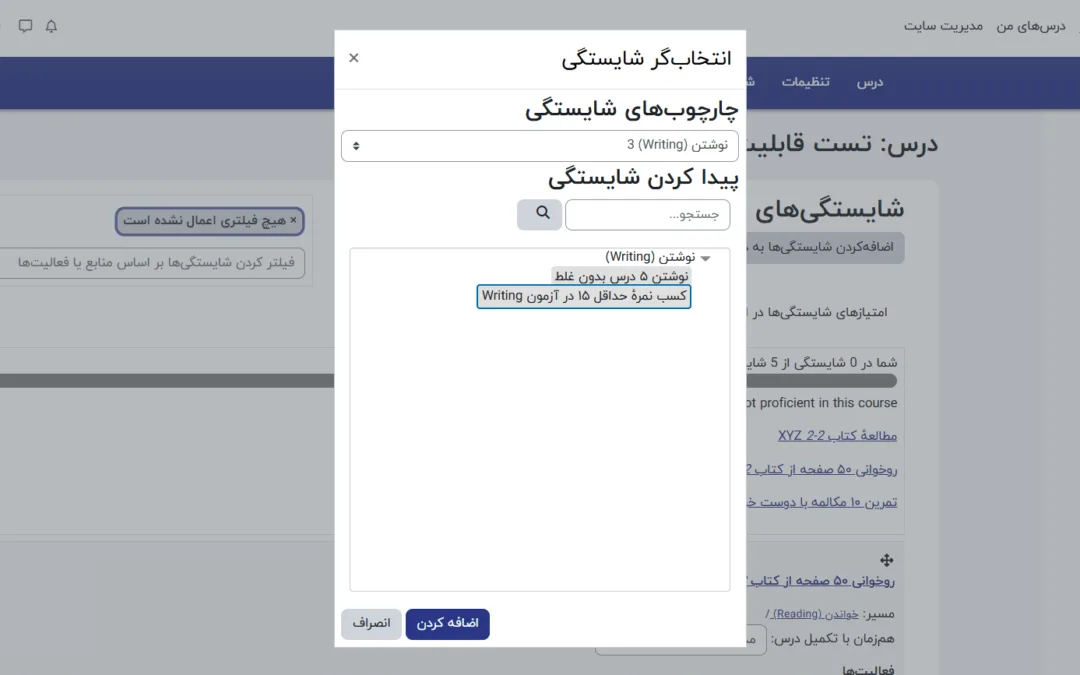Open the 'مدیریت سایت' menu item

(x=943, y=26)
